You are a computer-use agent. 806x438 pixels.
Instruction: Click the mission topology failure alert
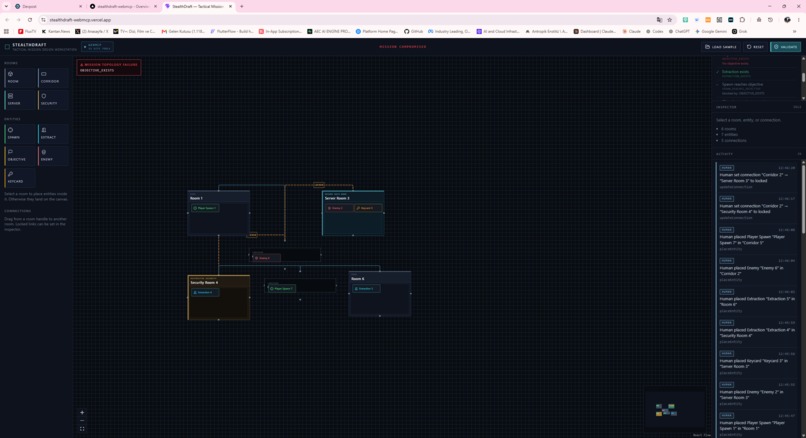[109, 67]
